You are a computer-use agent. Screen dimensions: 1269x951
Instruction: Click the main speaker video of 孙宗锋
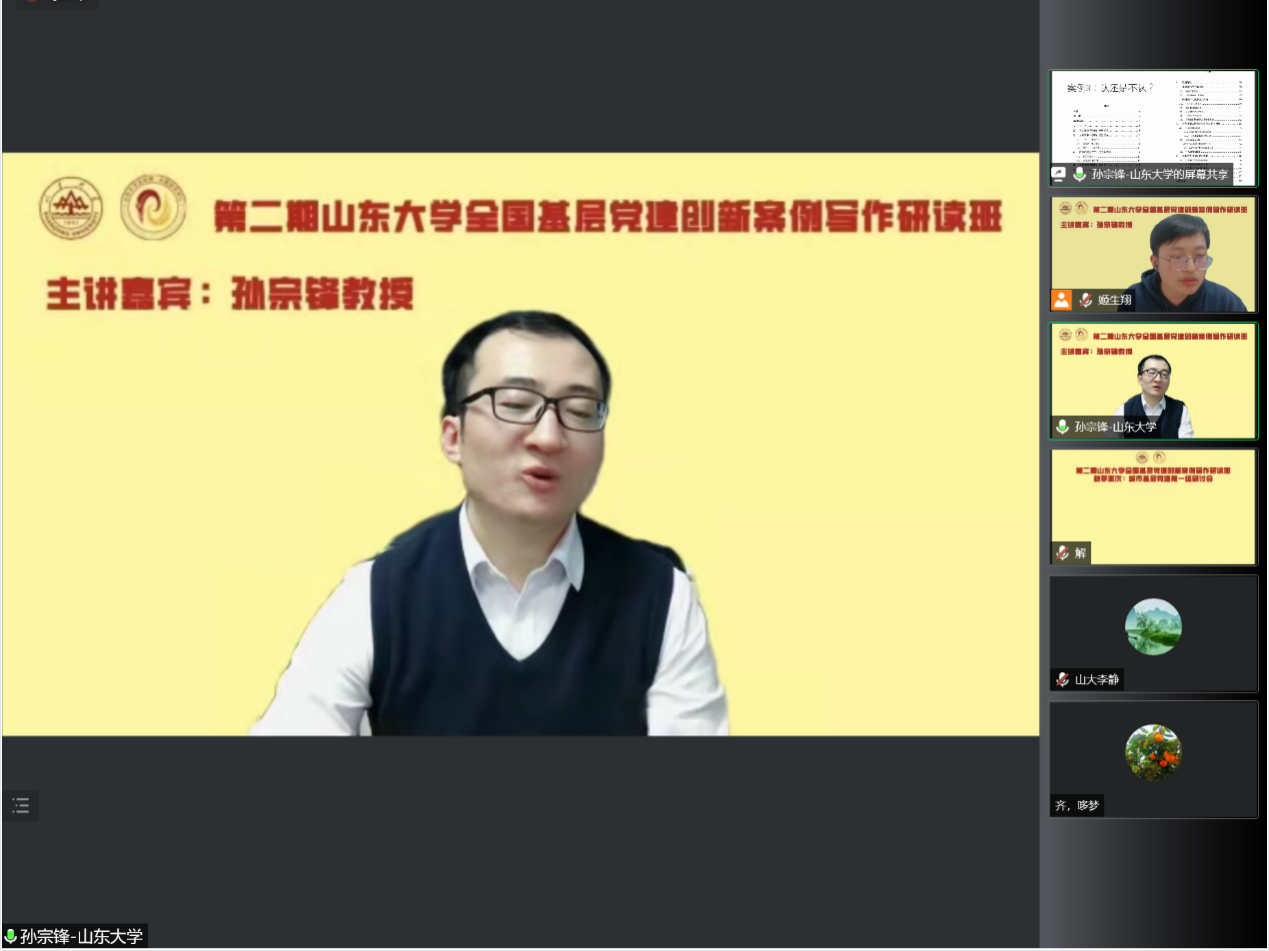pos(520,444)
